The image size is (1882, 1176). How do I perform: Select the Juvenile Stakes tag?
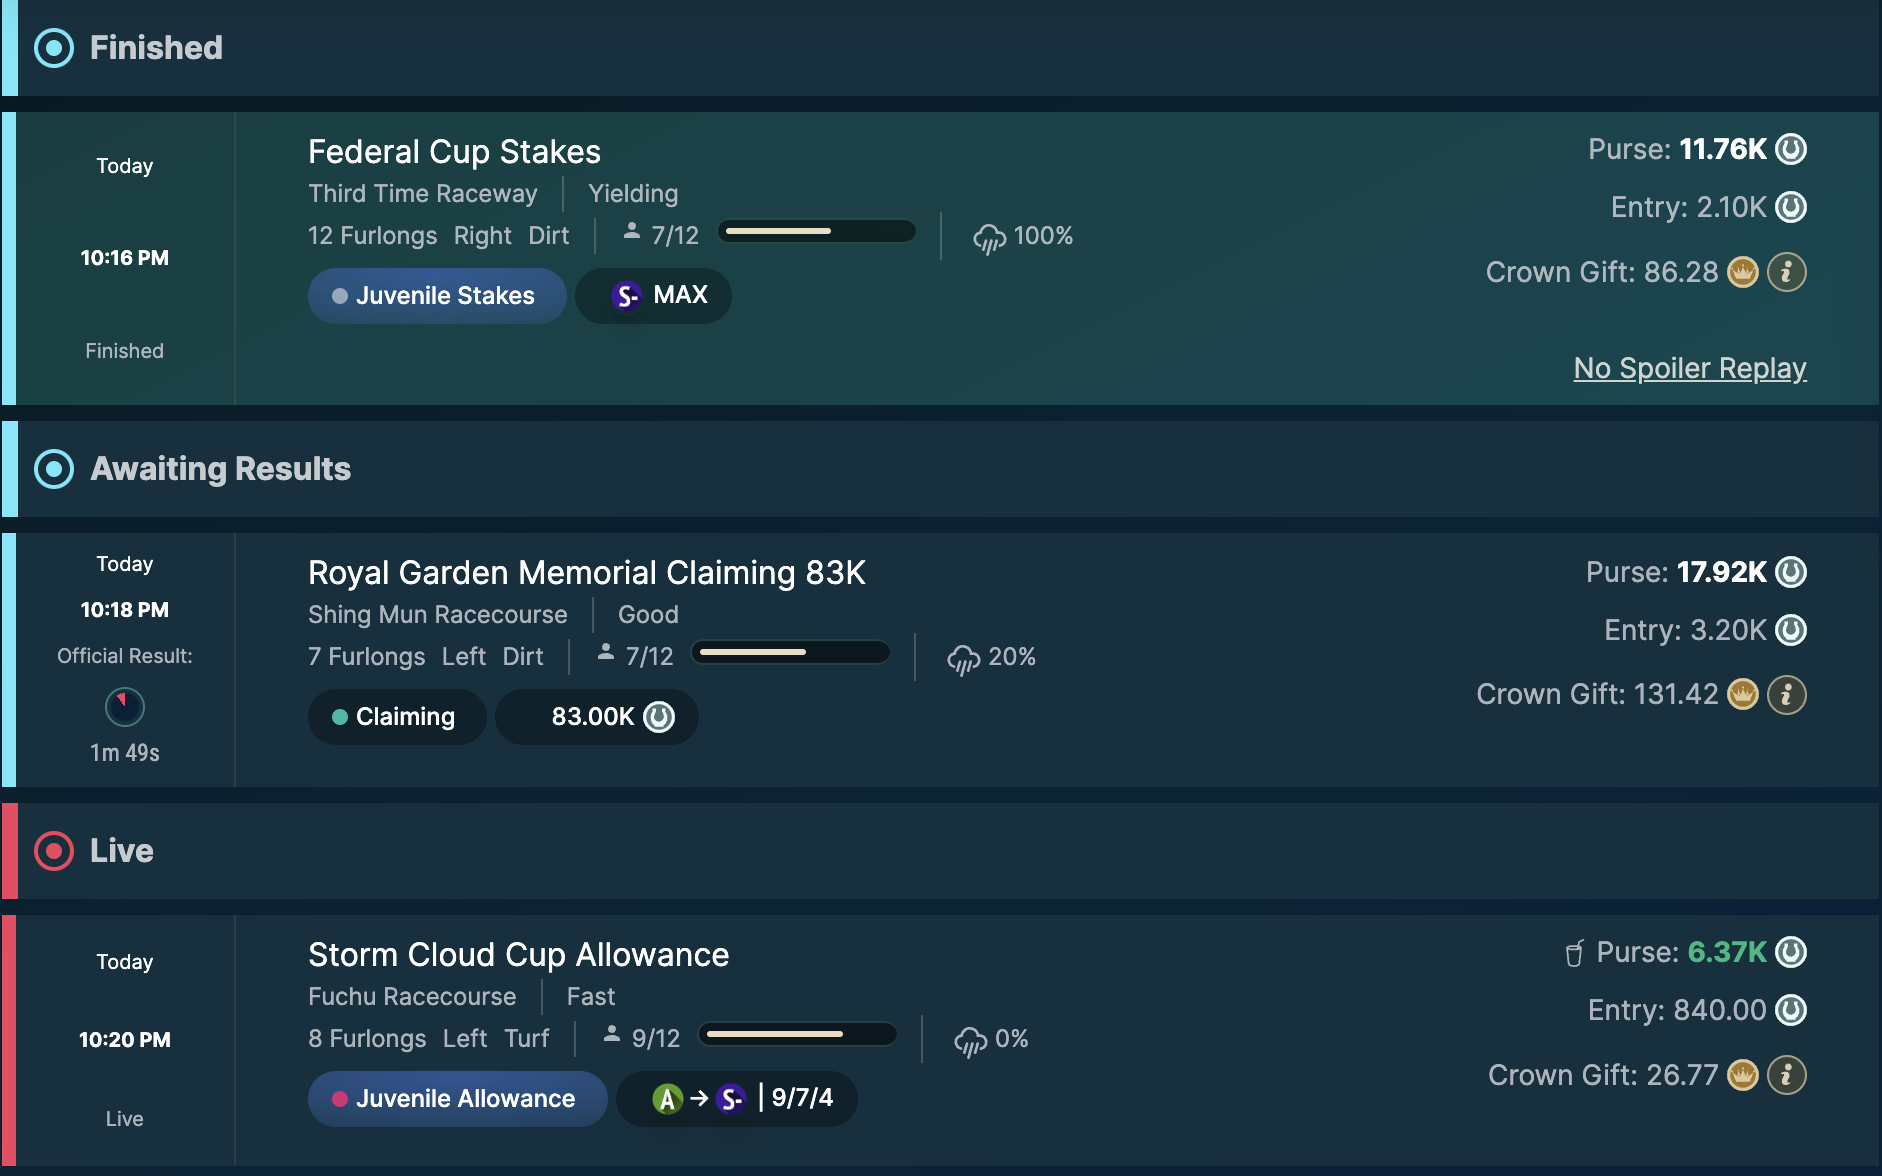[437, 296]
